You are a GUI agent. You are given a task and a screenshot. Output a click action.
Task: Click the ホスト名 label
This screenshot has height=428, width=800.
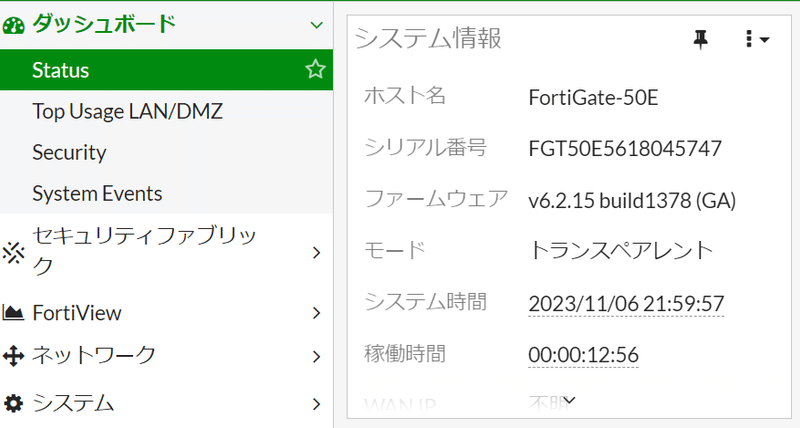[405, 95]
